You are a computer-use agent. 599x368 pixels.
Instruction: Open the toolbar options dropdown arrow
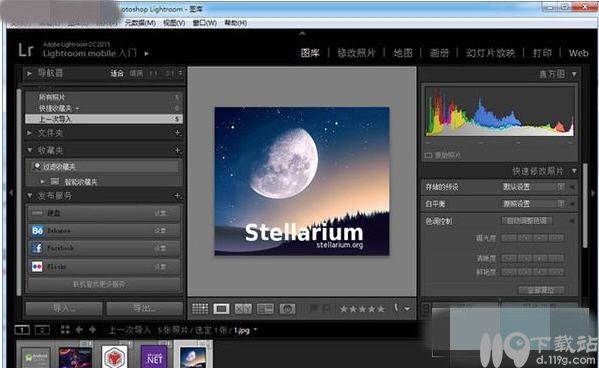coord(407,309)
